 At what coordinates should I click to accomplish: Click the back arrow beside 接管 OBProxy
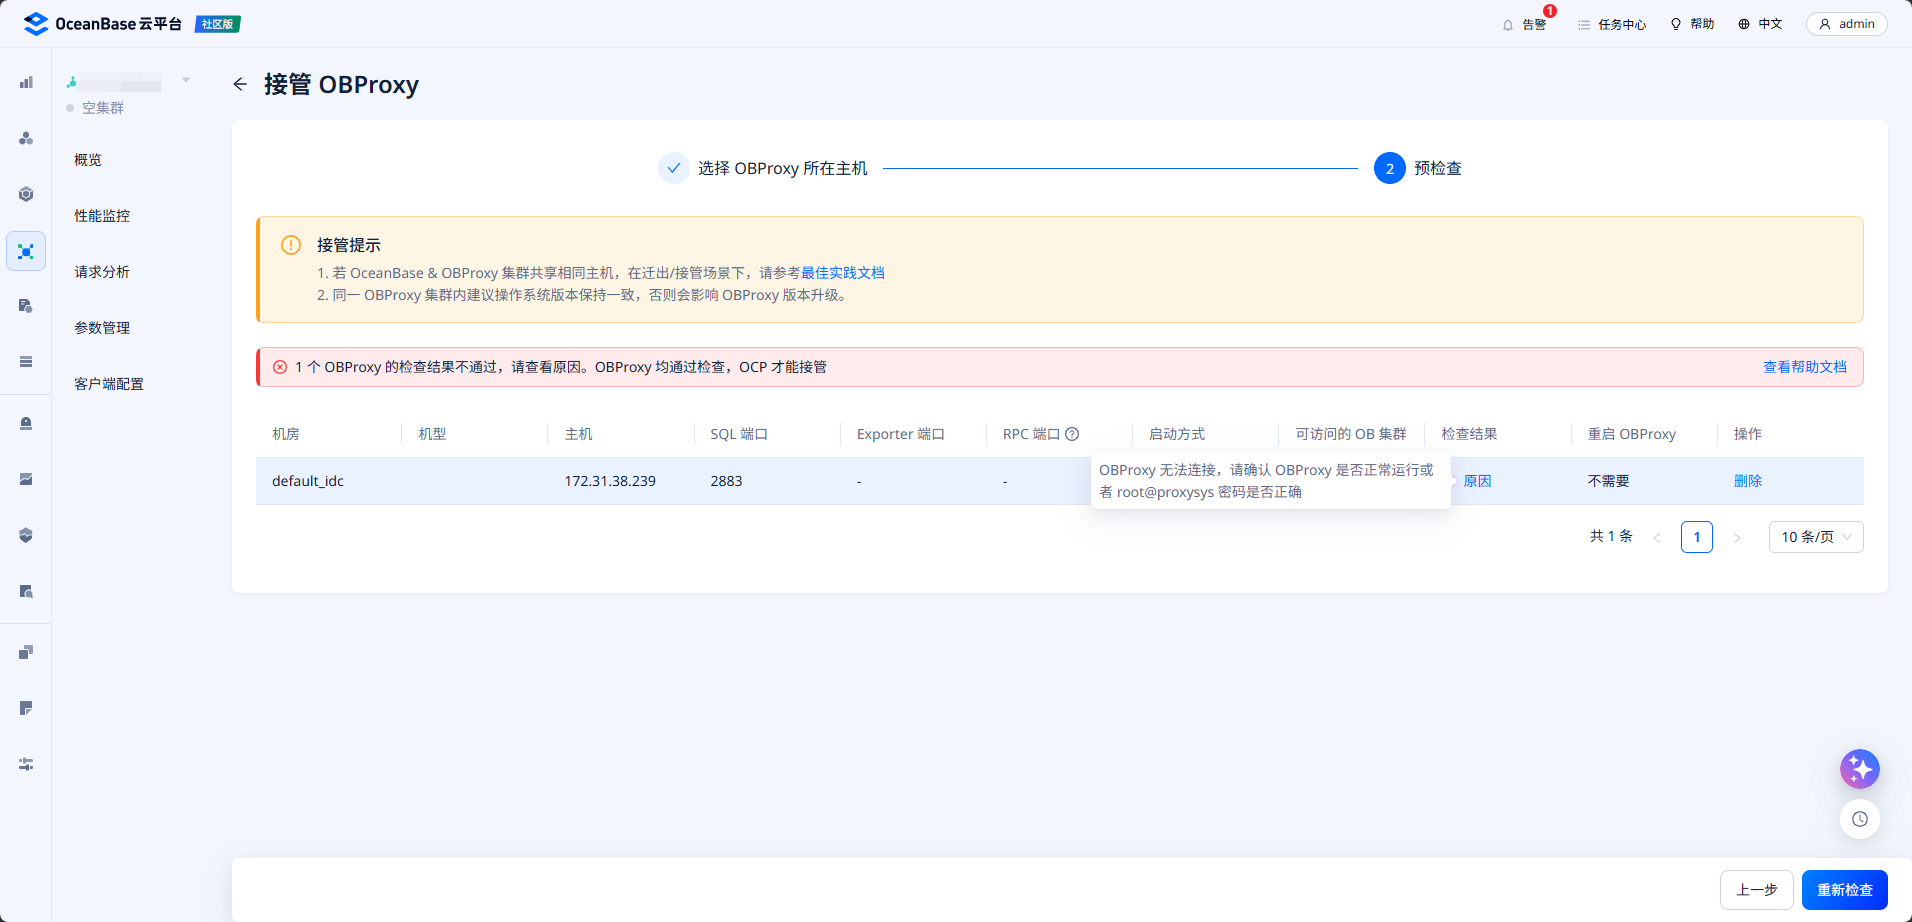[x=240, y=84]
